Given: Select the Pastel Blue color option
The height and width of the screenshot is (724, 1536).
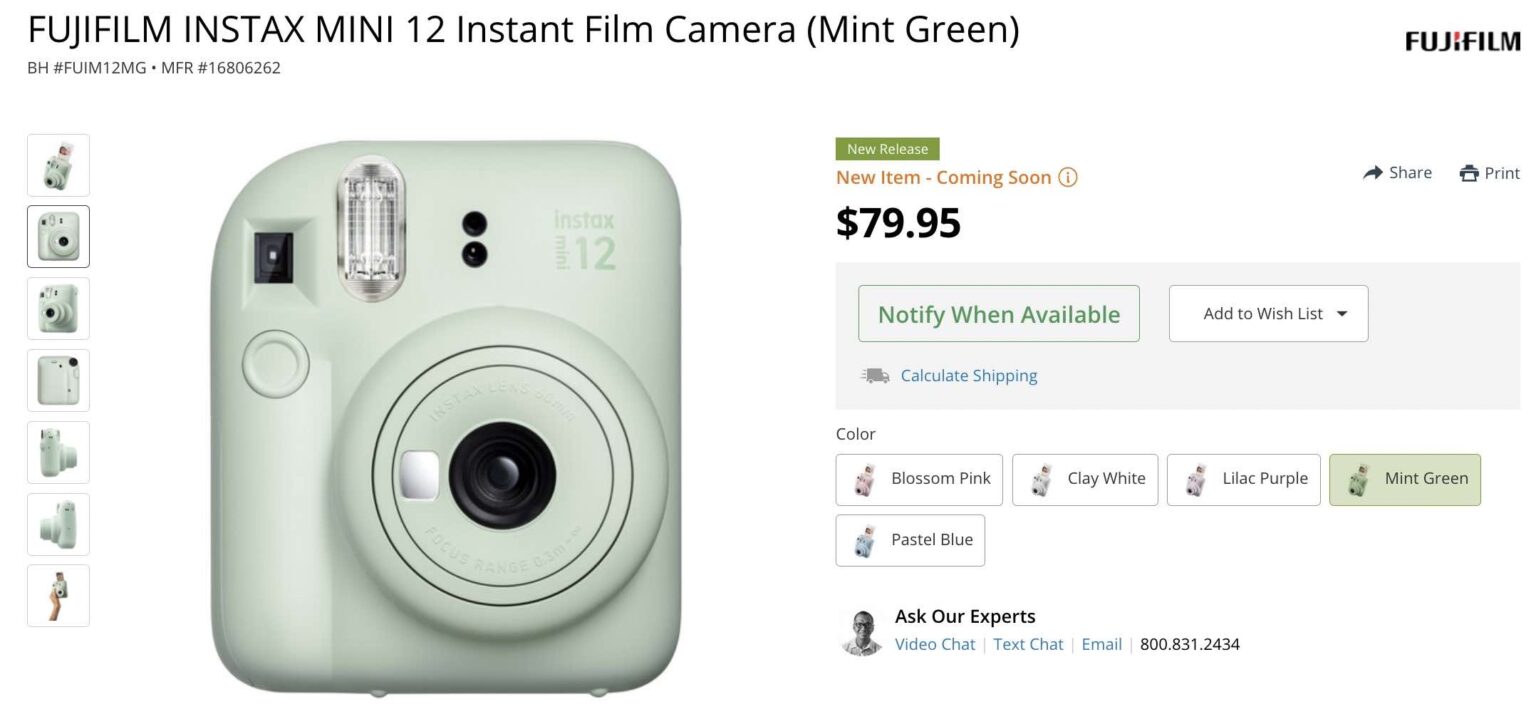Looking at the screenshot, I should pos(910,540).
